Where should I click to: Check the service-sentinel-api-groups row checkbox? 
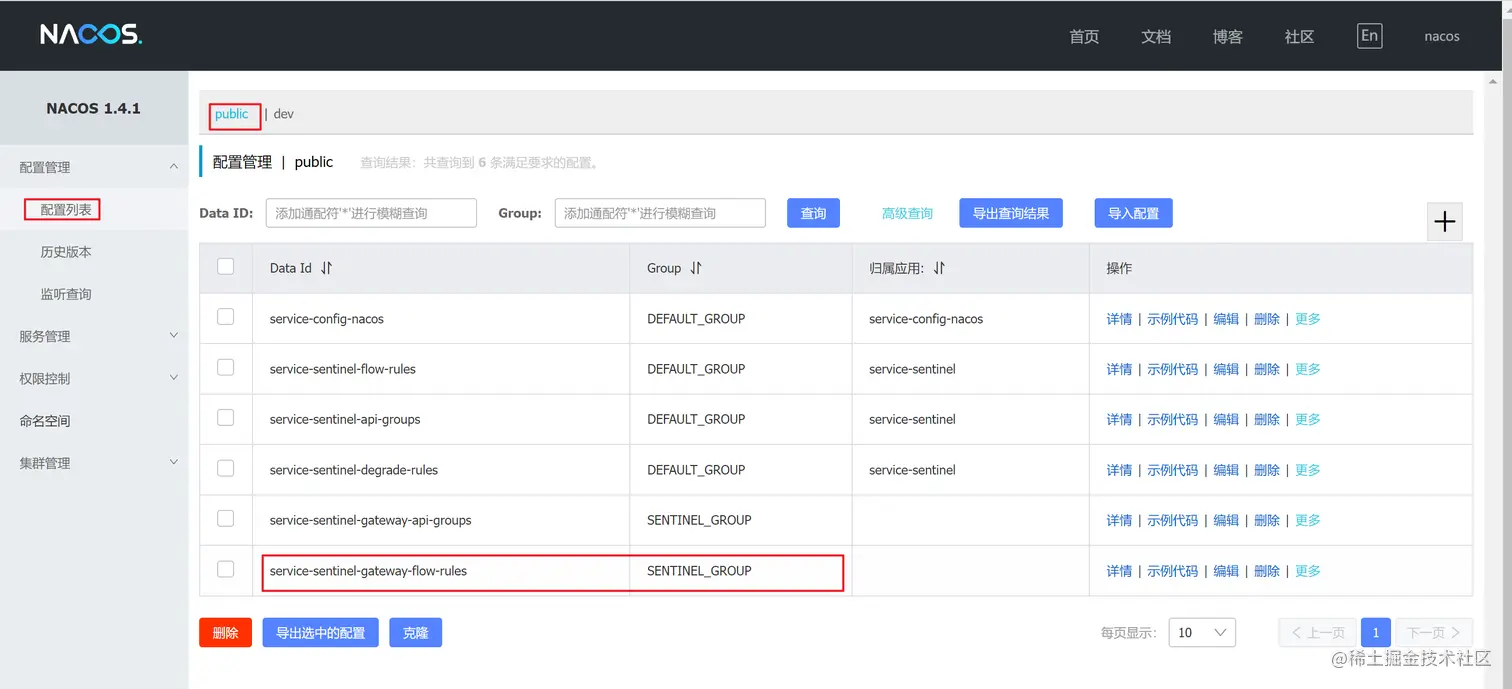click(x=226, y=417)
